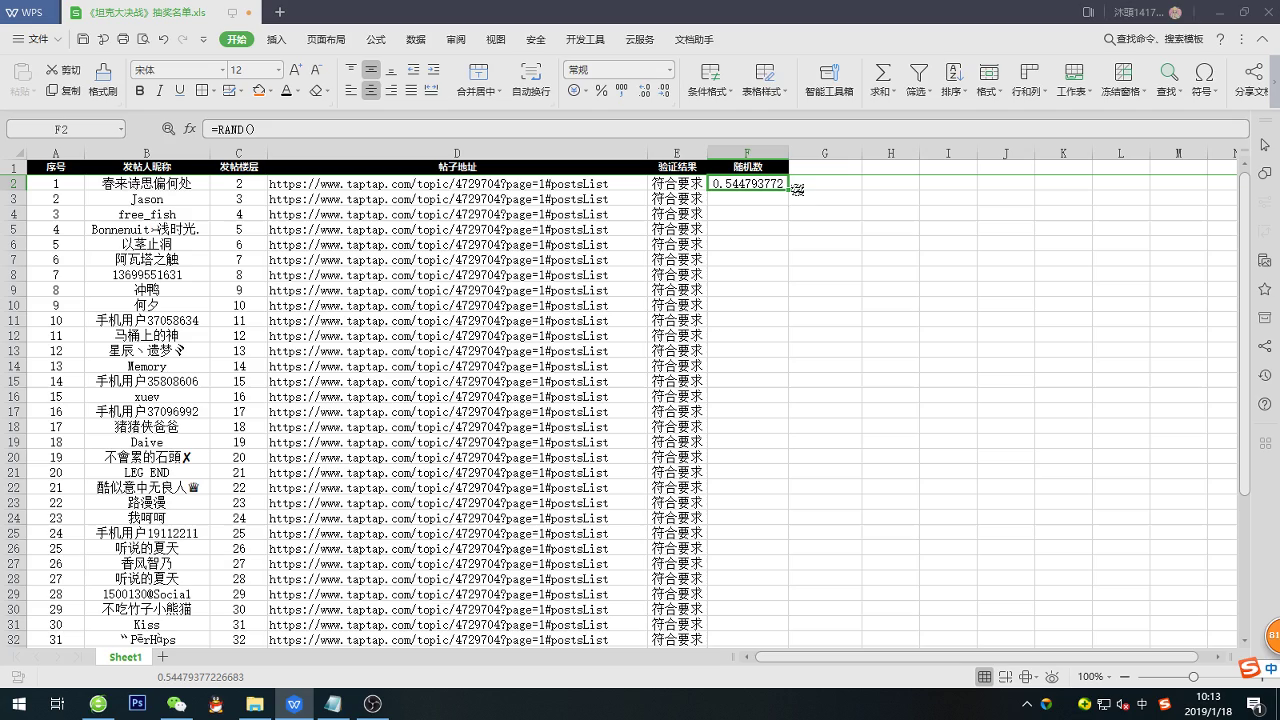This screenshot has width=1280, height=720.
Task: Expand the font name dropdown (宋体)
Action: [222, 70]
